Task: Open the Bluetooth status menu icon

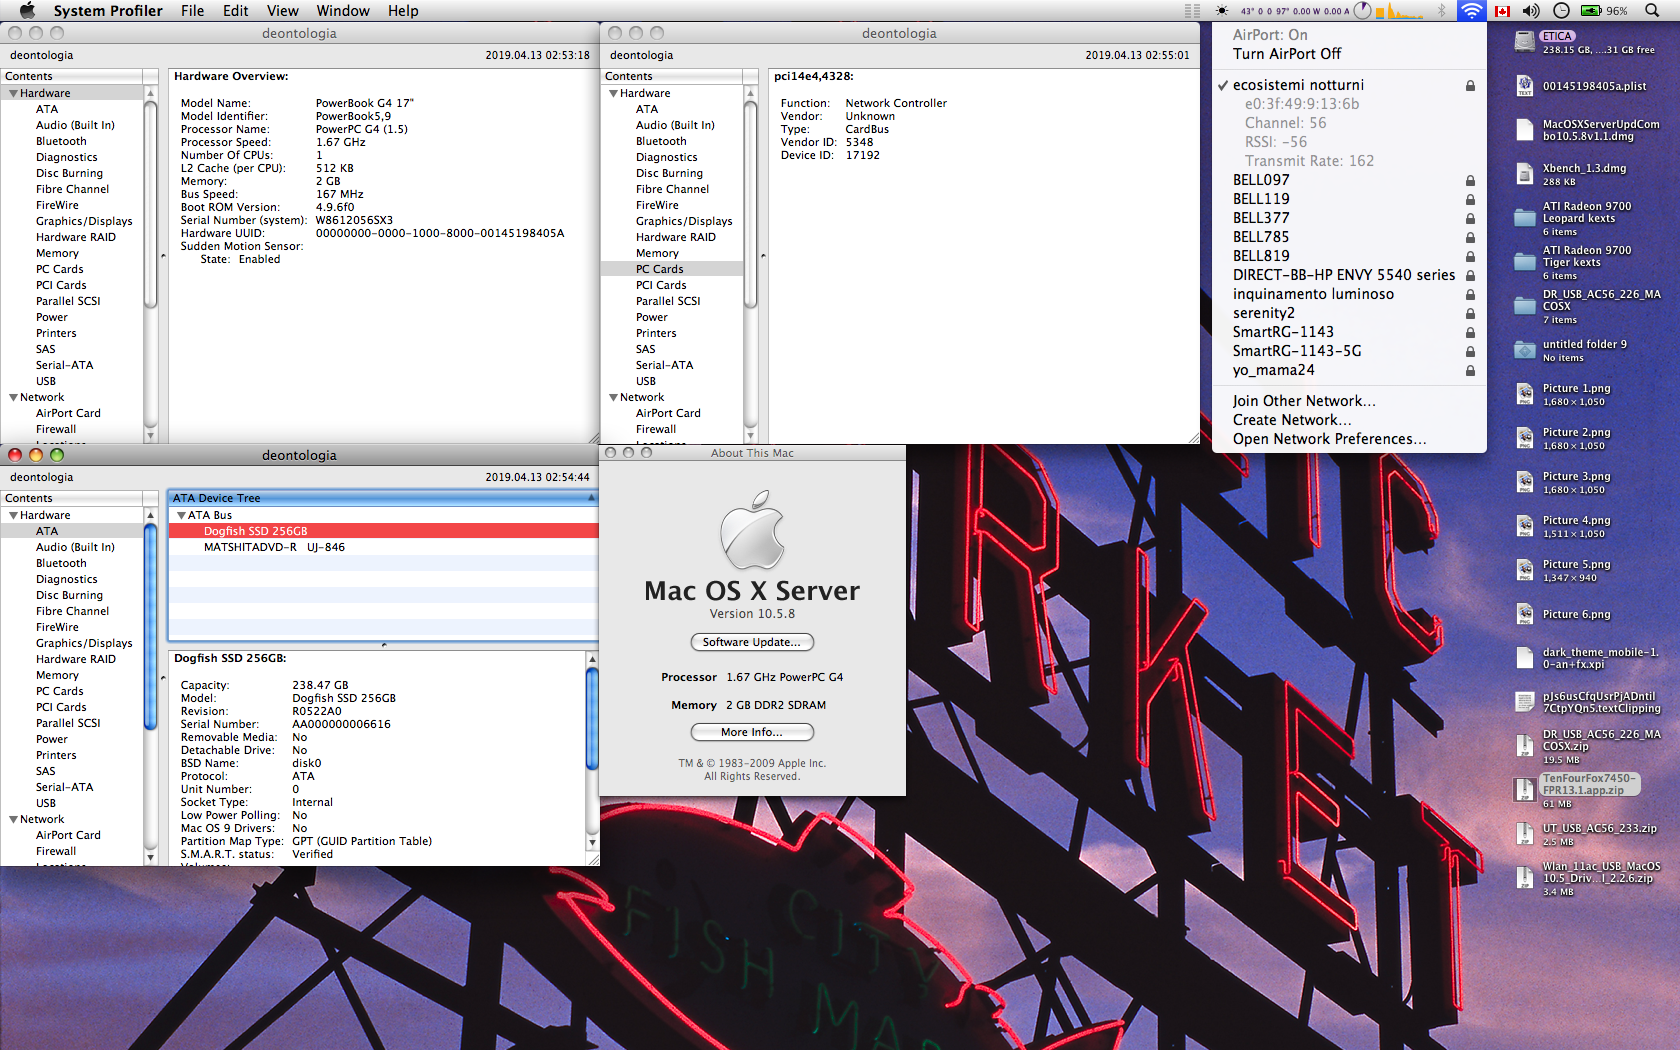Action: click(1442, 11)
